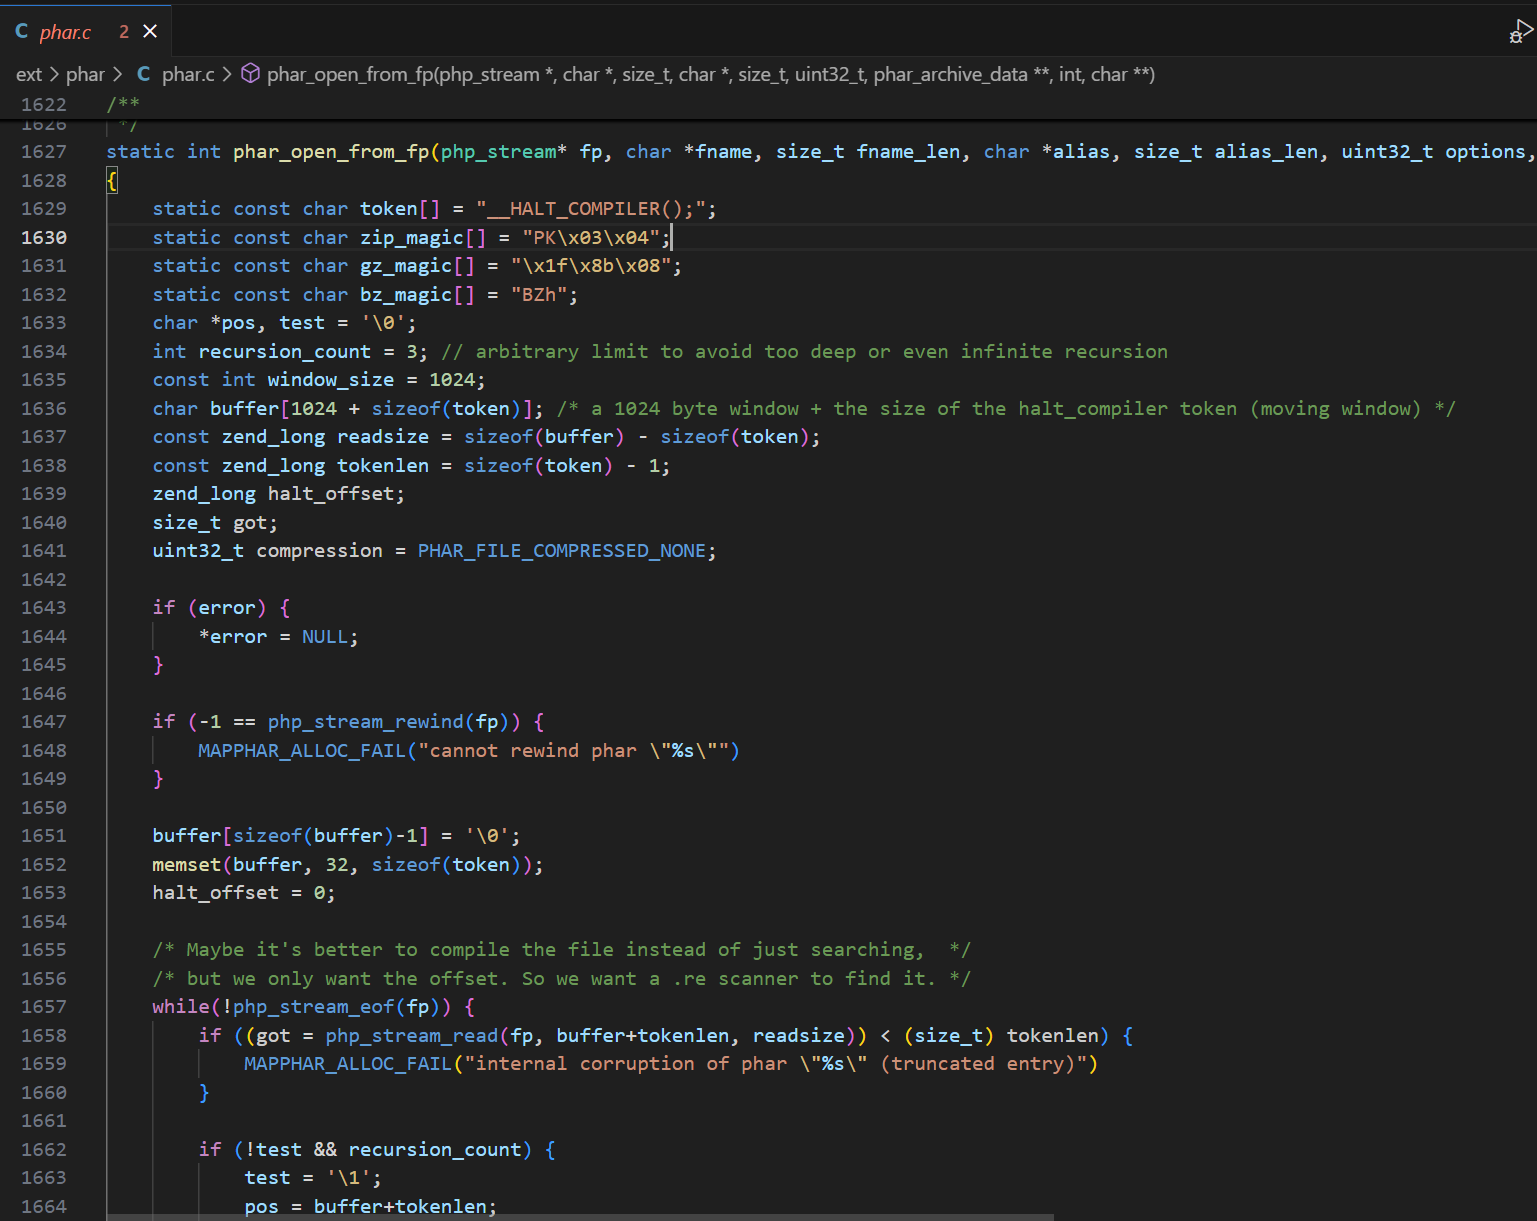Image resolution: width=1537 pixels, height=1221 pixels.
Task: Click line number 1657 at the while loop
Action: point(44,1007)
